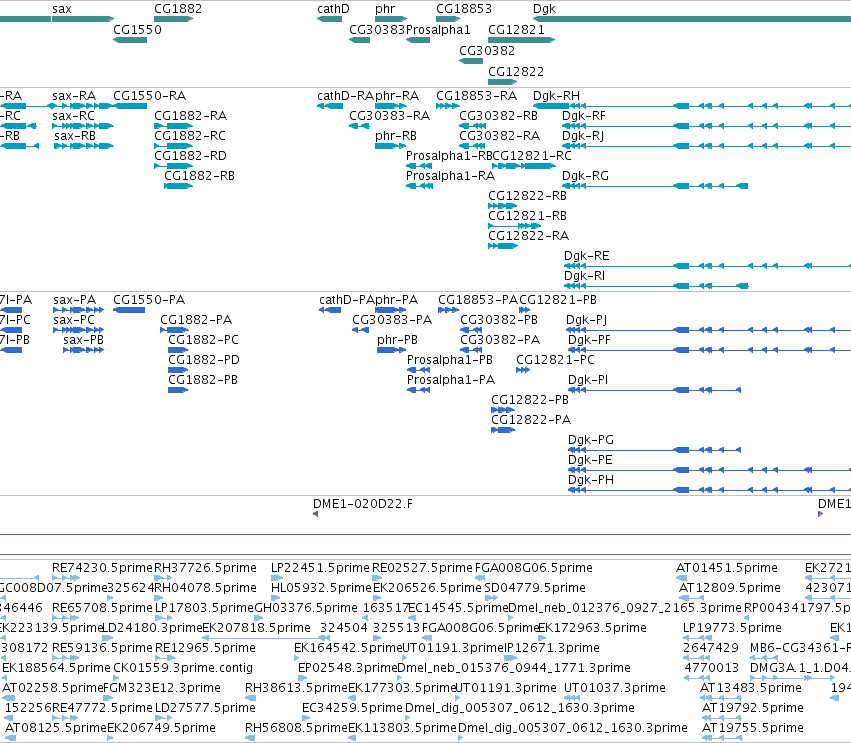This screenshot has height=743, width=851.
Task: Click the cathD-PA protein label
Action: (346, 300)
